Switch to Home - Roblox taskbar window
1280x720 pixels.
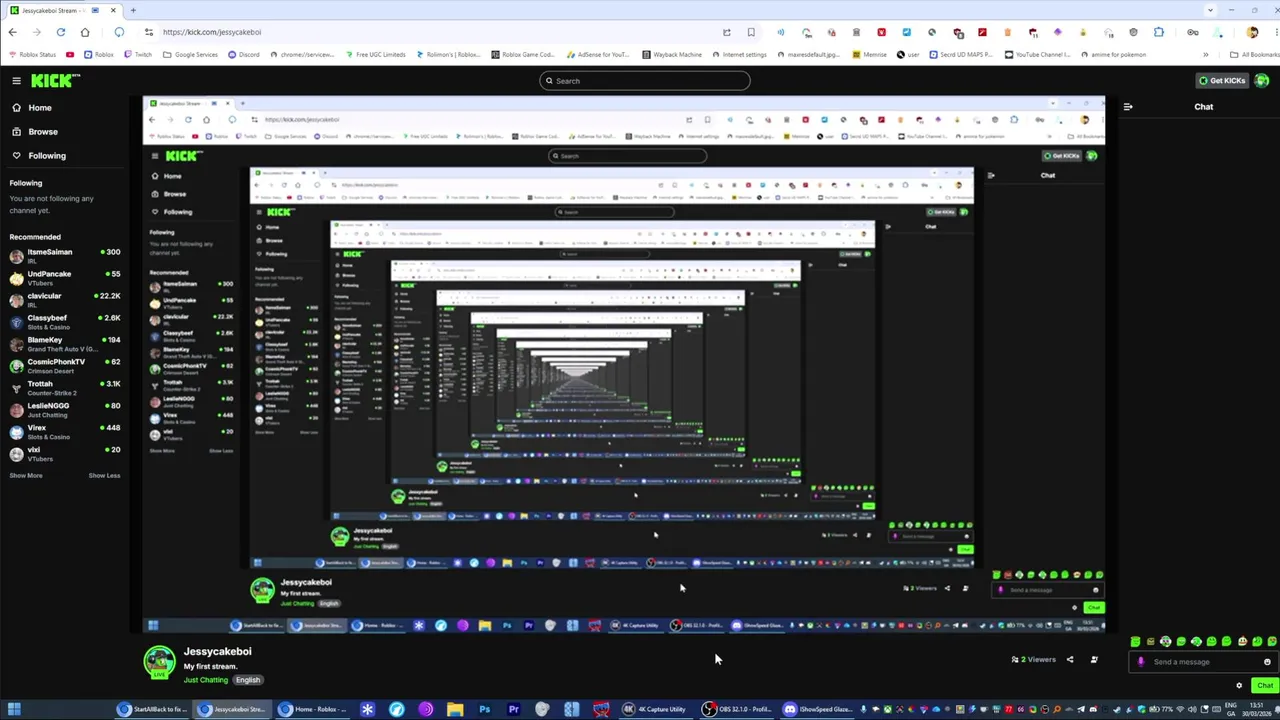tap(313, 710)
